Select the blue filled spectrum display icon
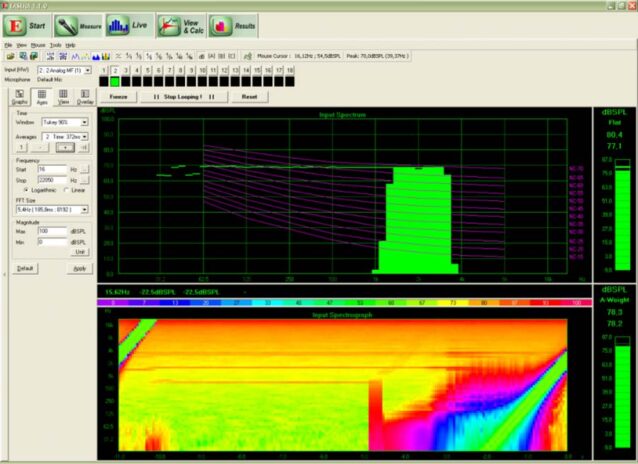 click(96, 56)
